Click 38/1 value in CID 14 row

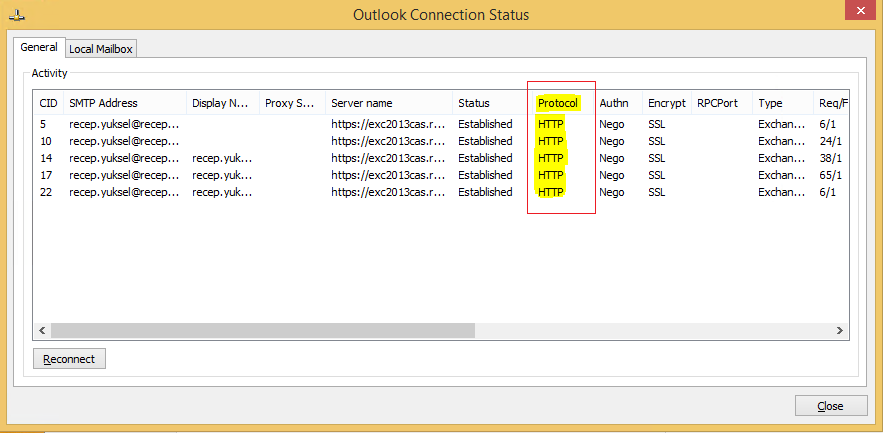(831, 158)
